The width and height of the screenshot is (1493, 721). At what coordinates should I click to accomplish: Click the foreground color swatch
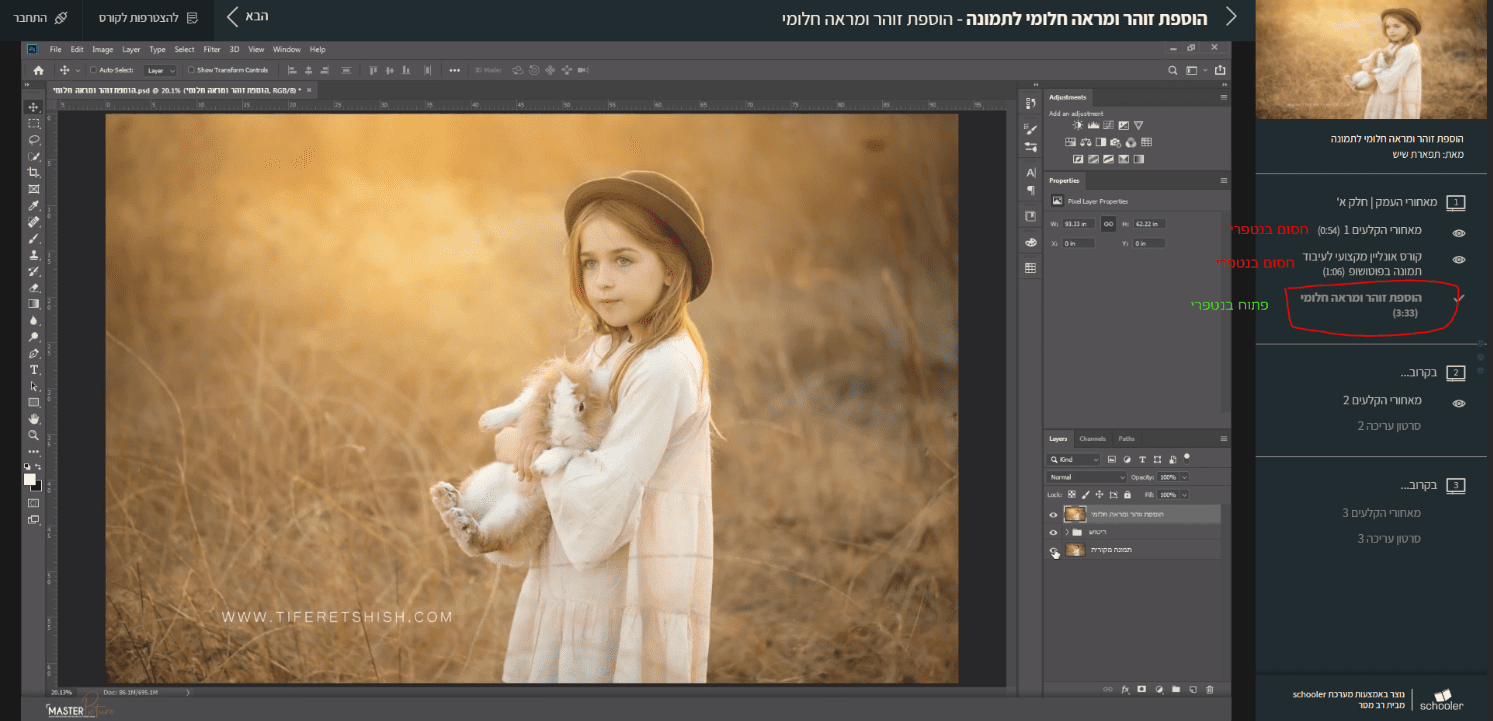point(30,479)
